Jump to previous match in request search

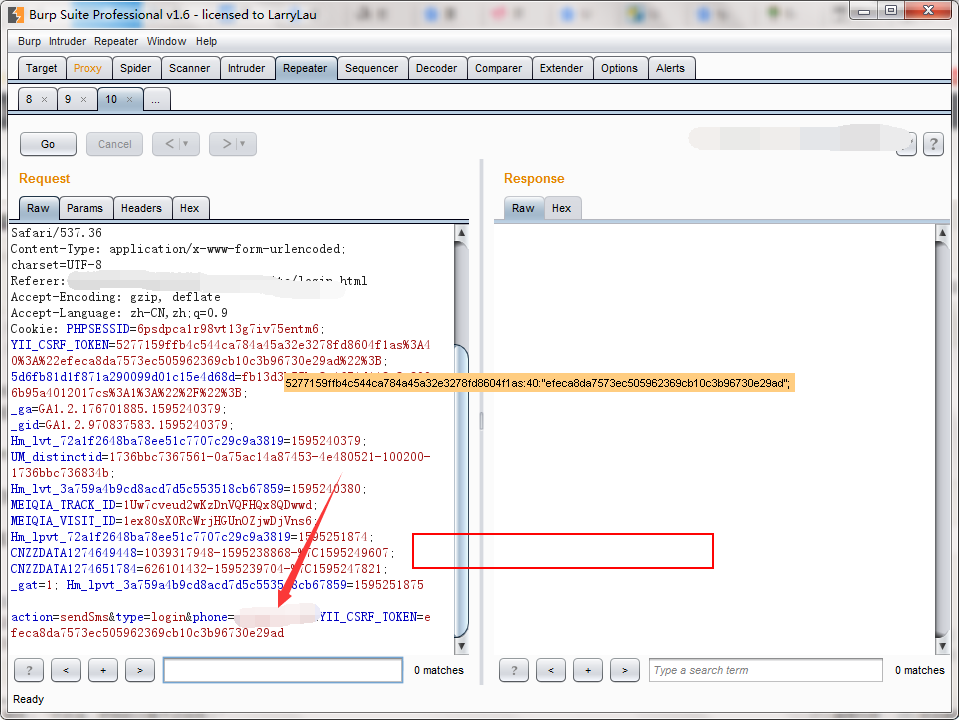click(66, 670)
